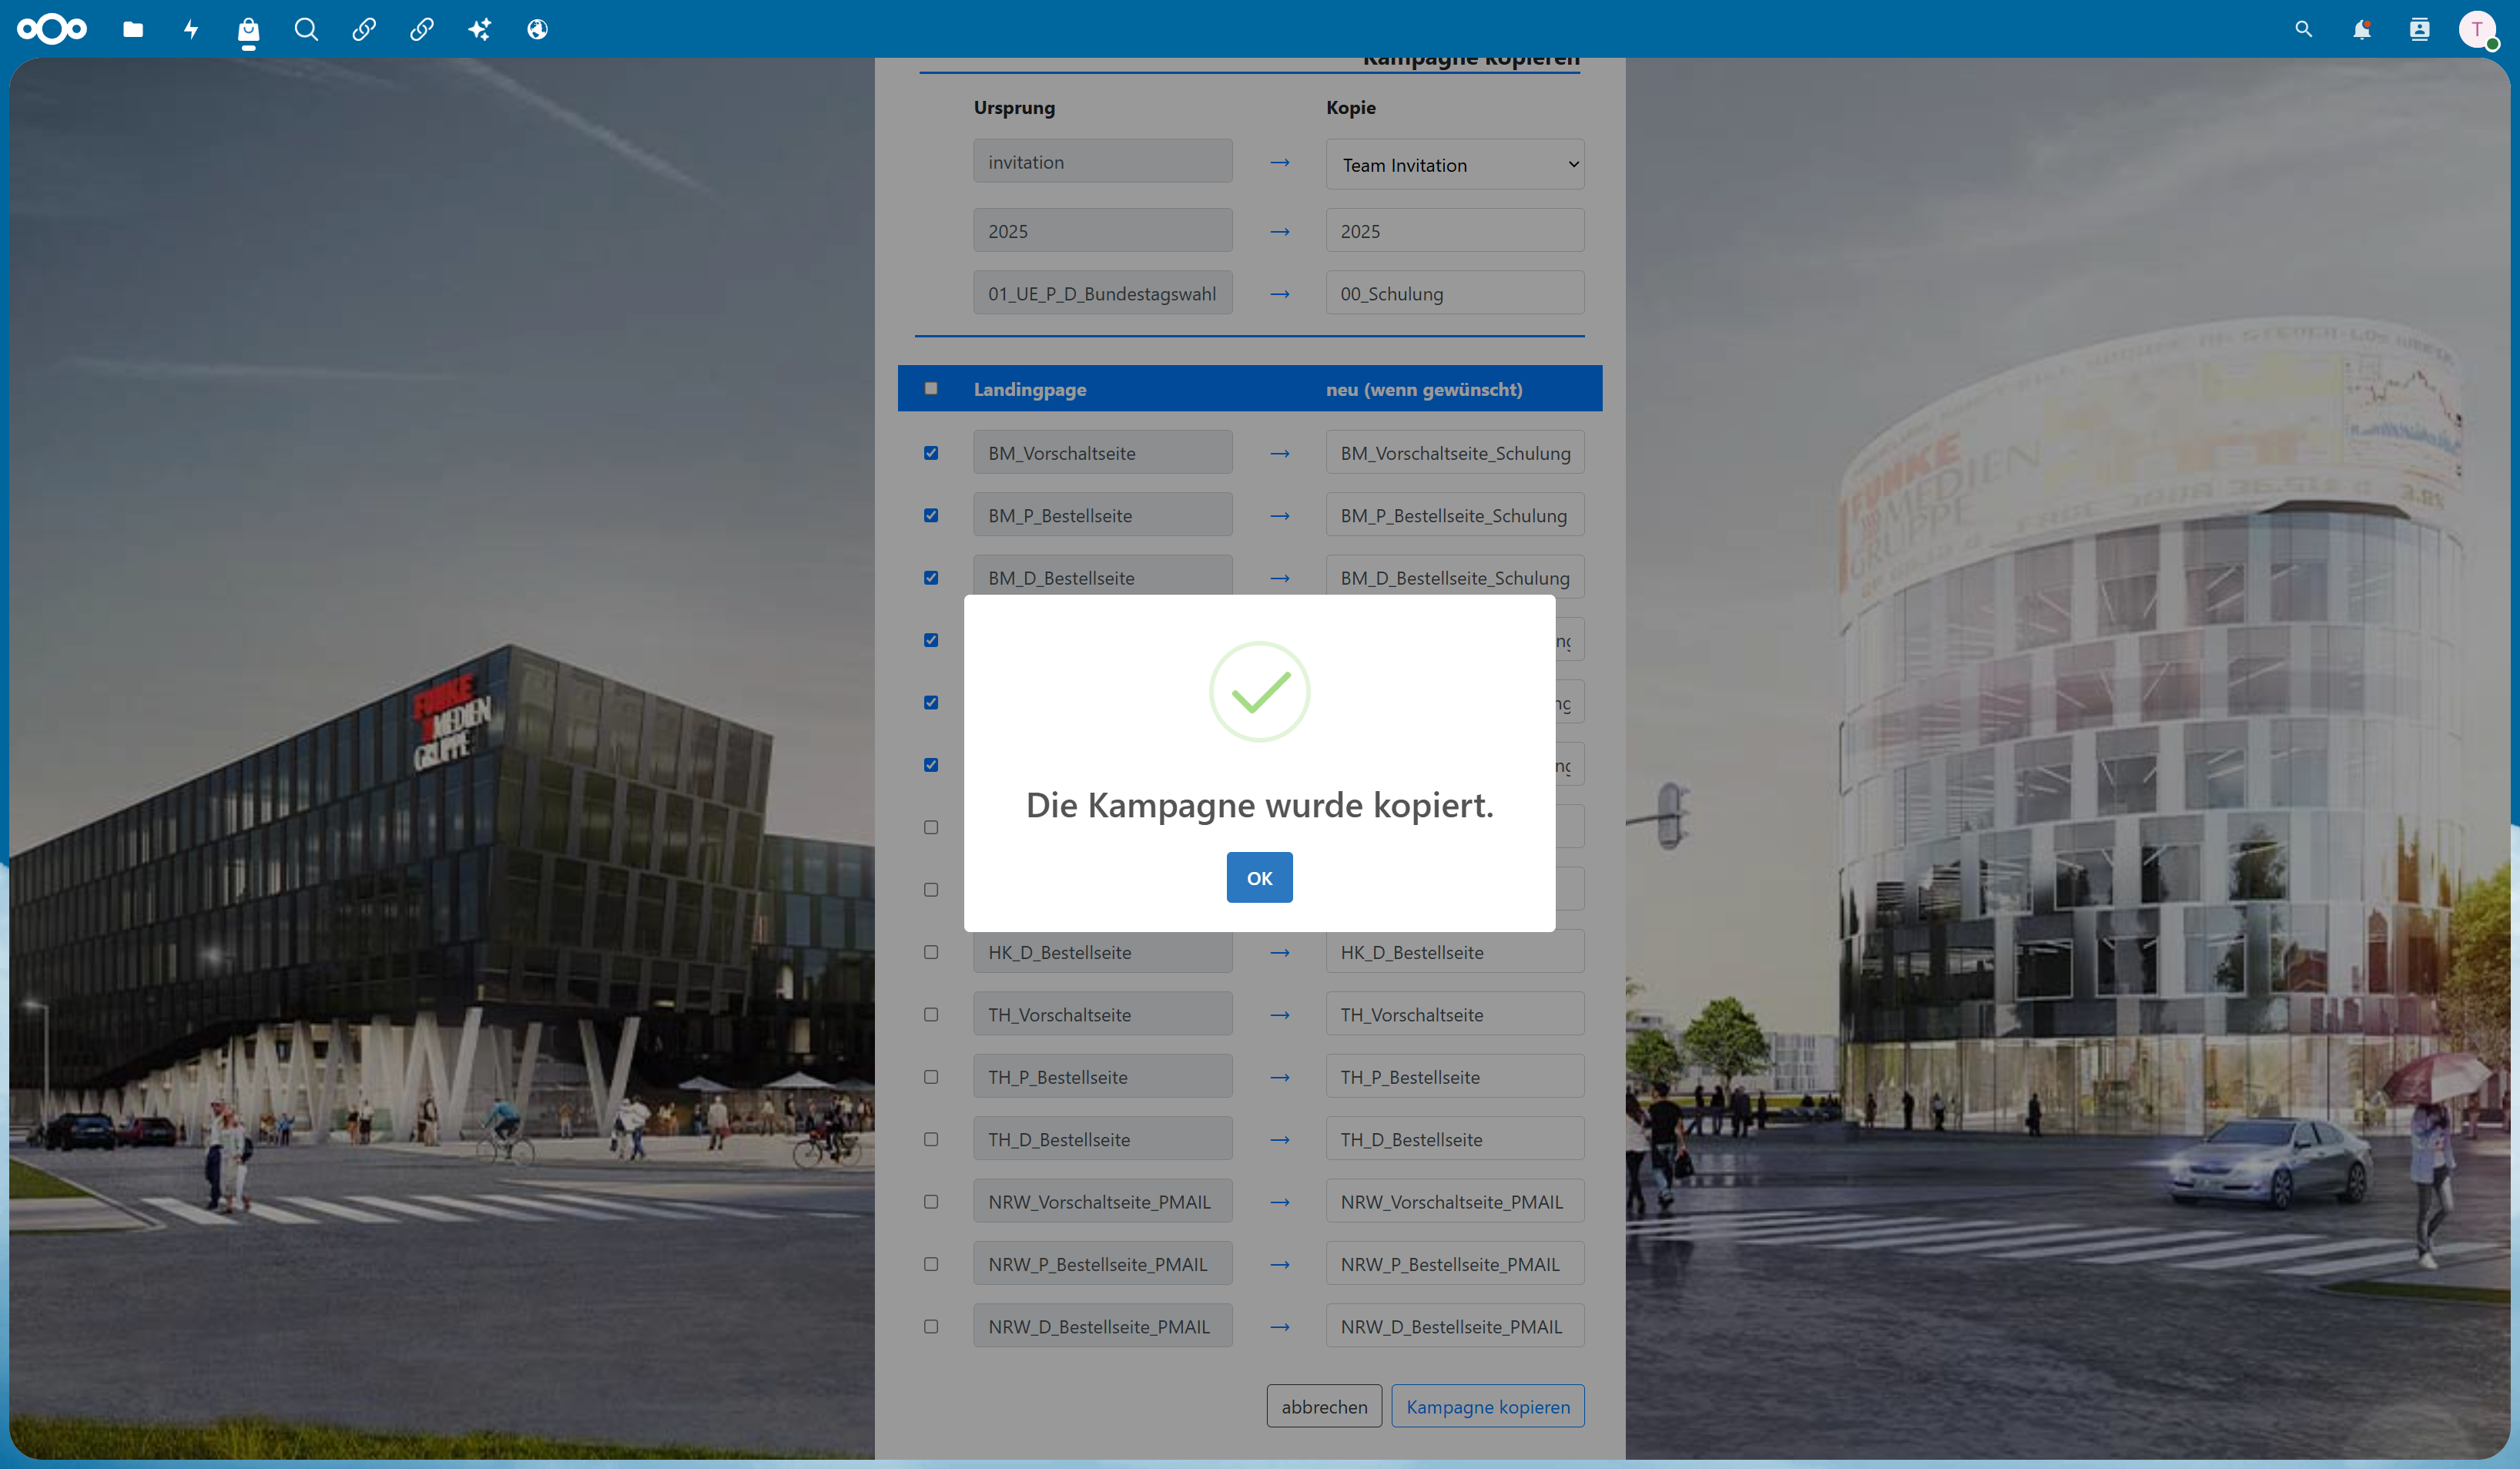Click the Nextcloud logo icon

(52, 29)
